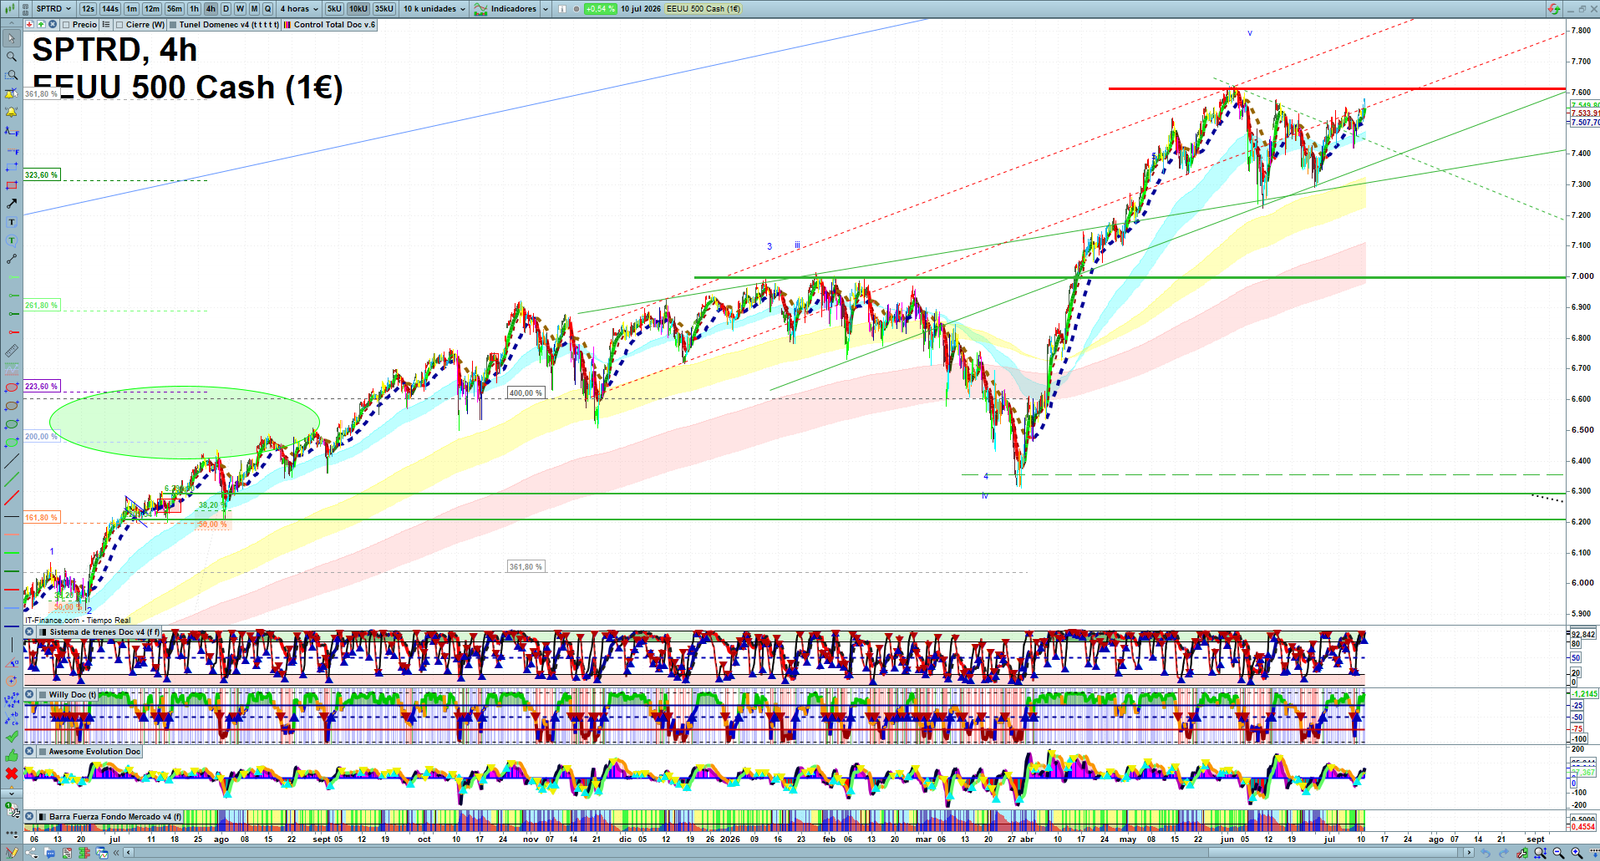Select the W weekly timeframe
The width and height of the screenshot is (1600, 861).
coord(240,9)
